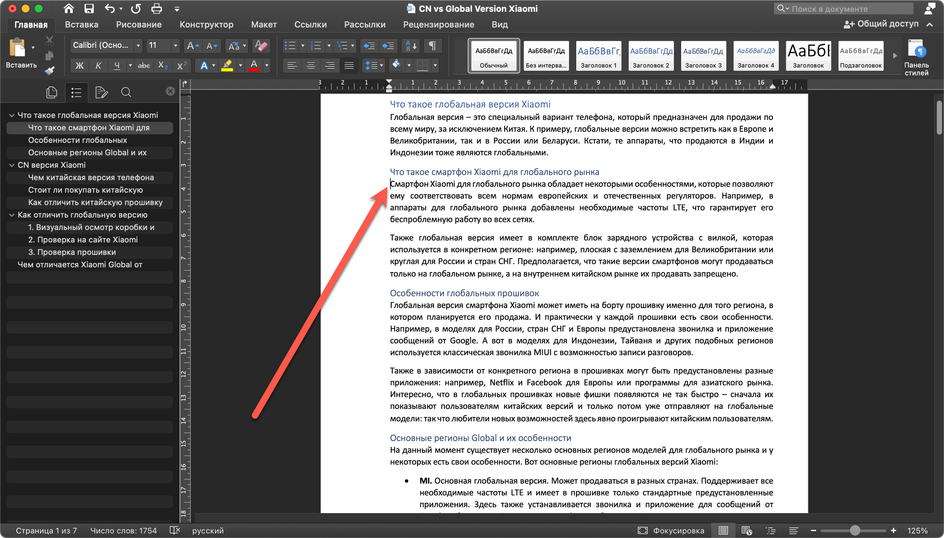Click the Home icon in title bar
This screenshot has height=538, width=944.
click(x=69, y=8)
